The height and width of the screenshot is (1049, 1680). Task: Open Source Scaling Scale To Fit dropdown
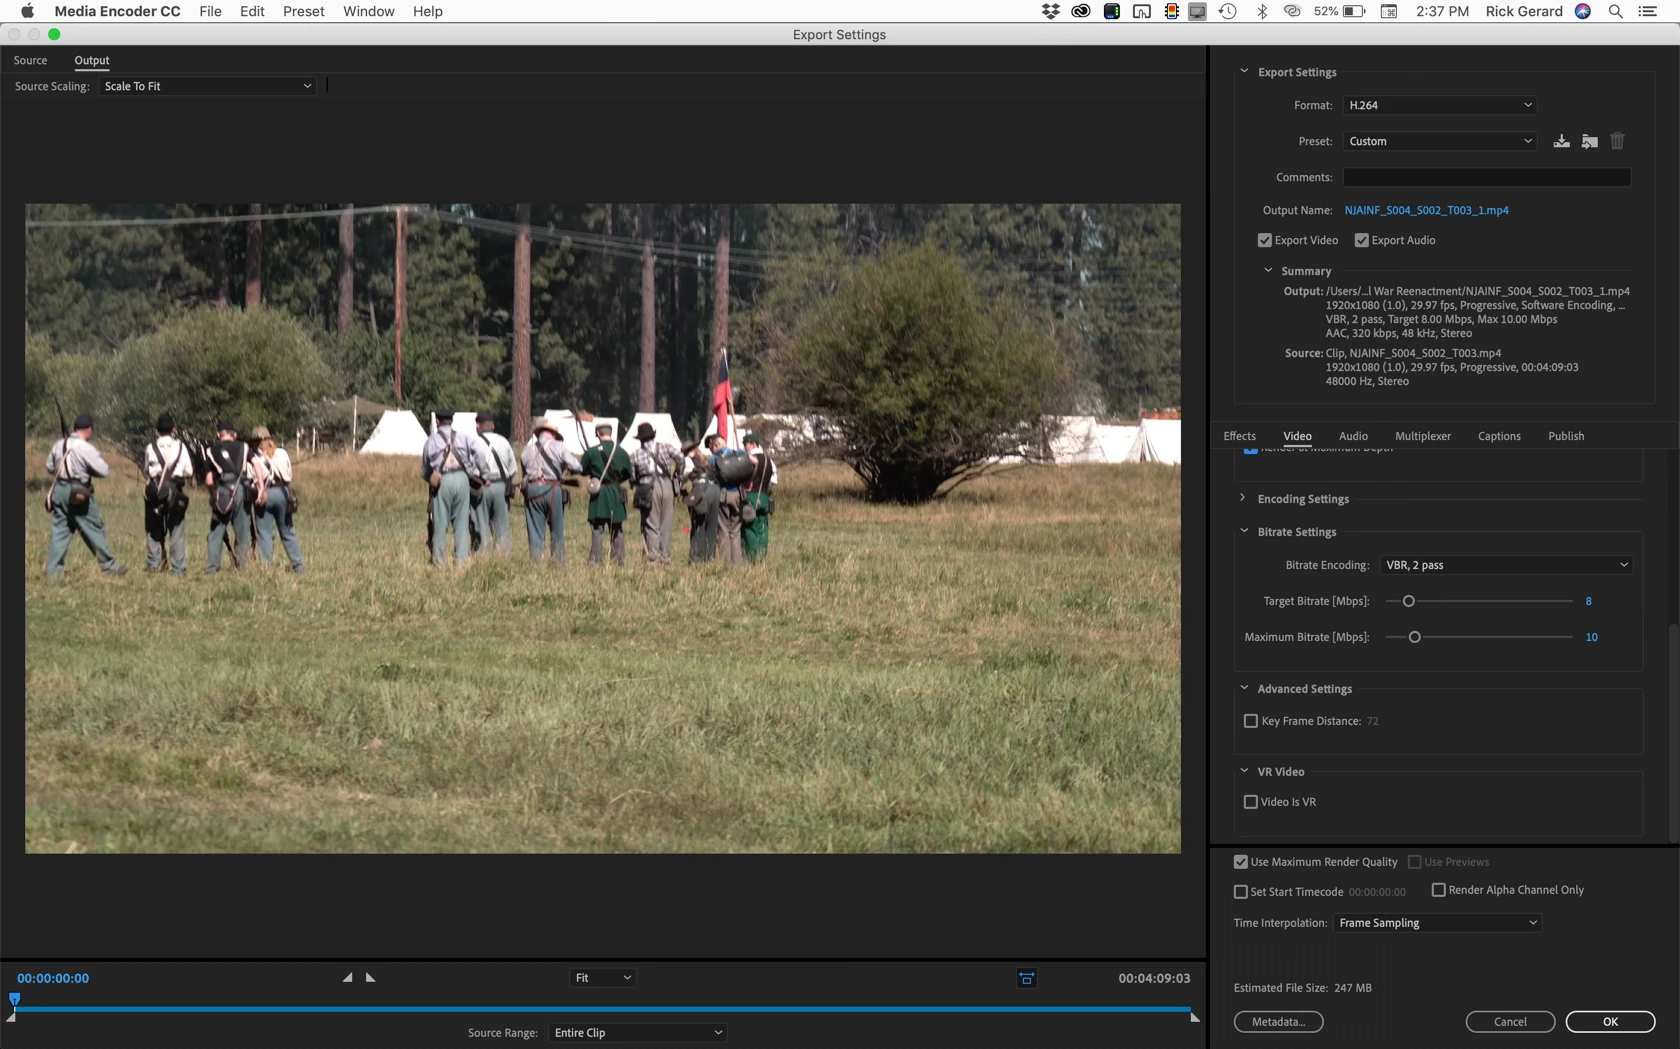[207, 86]
